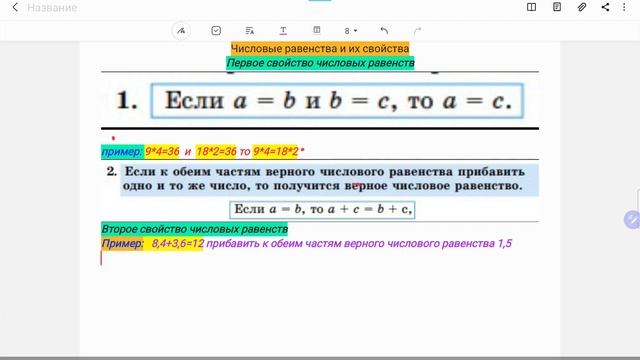Redo the last action
This screenshot has height=360, width=640.
point(417,31)
